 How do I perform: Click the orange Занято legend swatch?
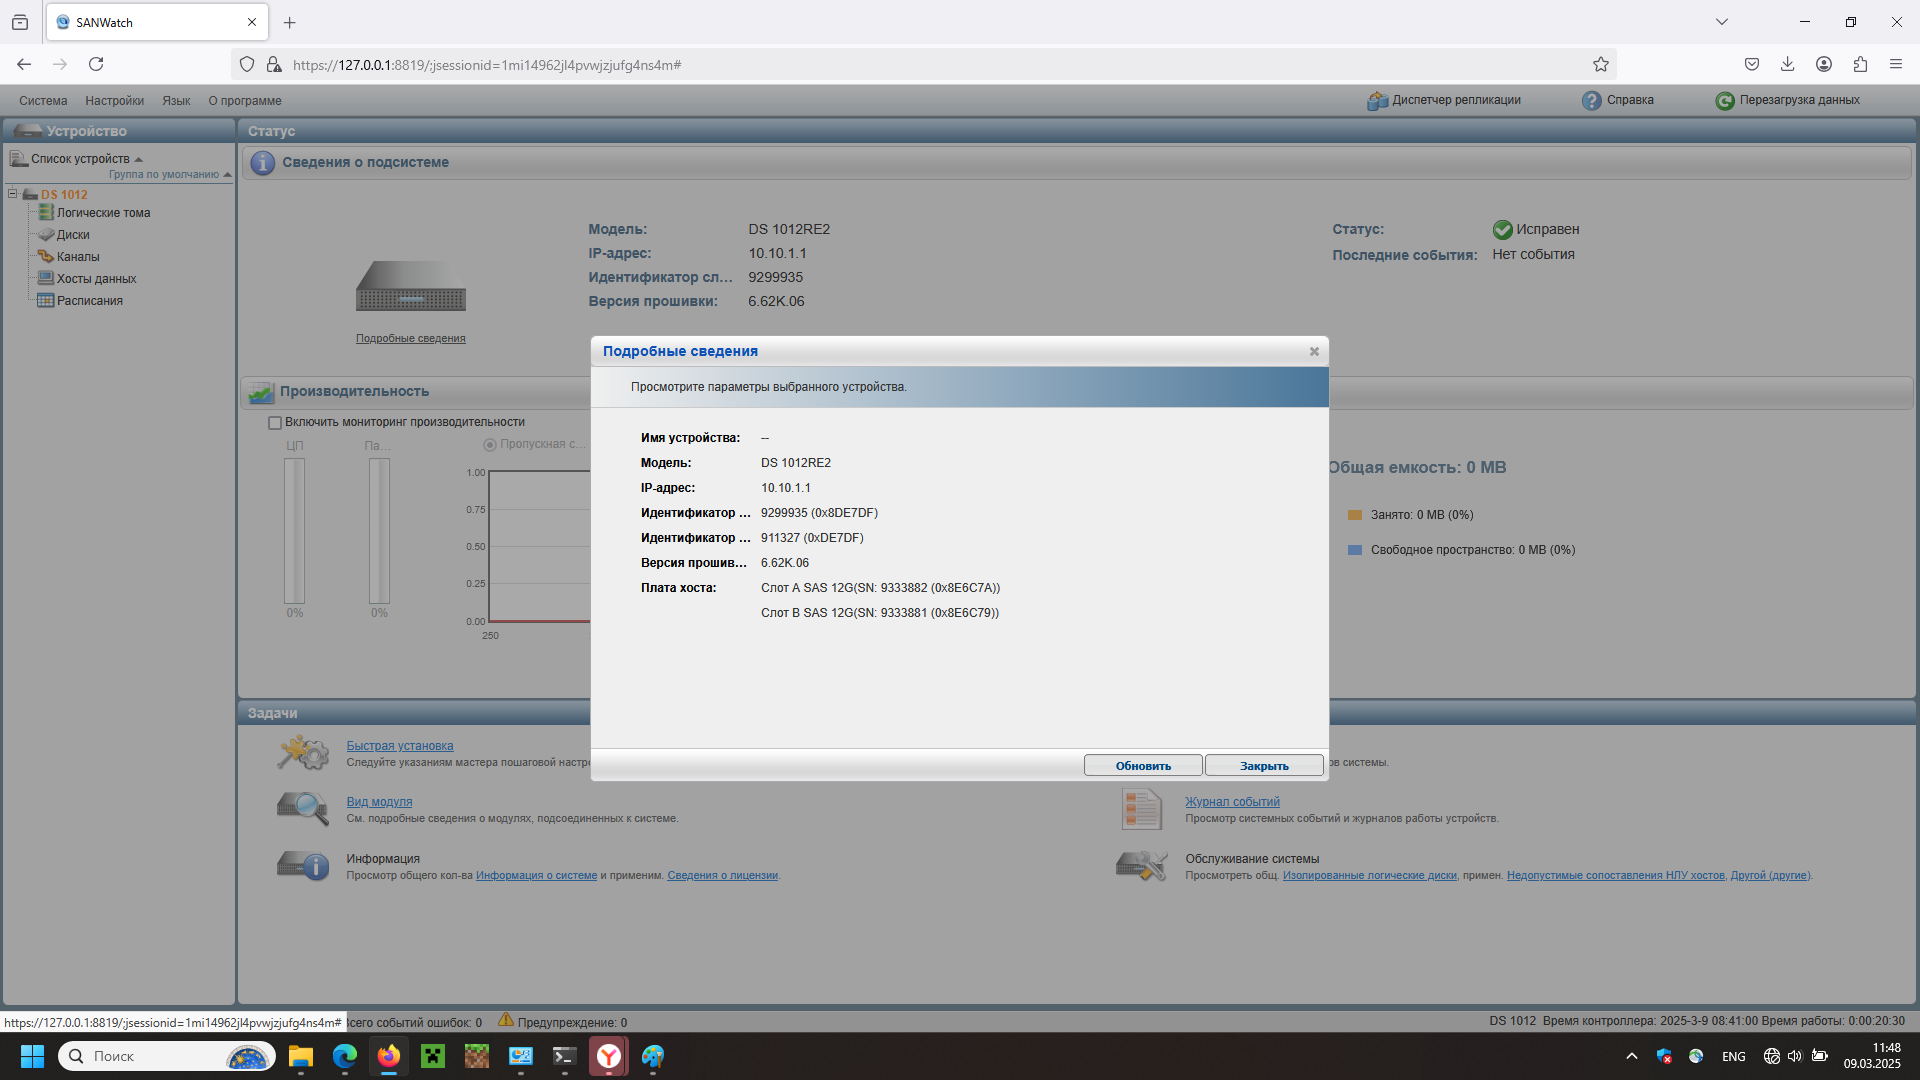pyautogui.click(x=1355, y=515)
